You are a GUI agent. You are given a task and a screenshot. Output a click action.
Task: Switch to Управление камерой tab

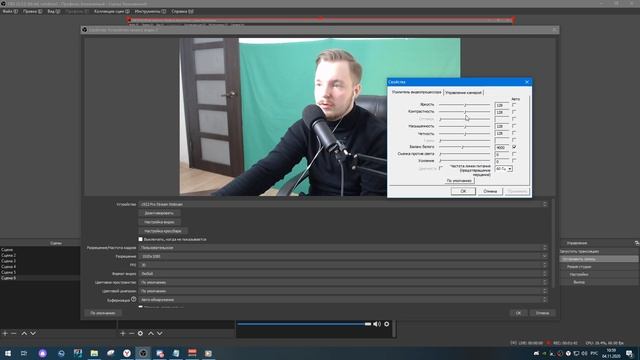click(463, 93)
